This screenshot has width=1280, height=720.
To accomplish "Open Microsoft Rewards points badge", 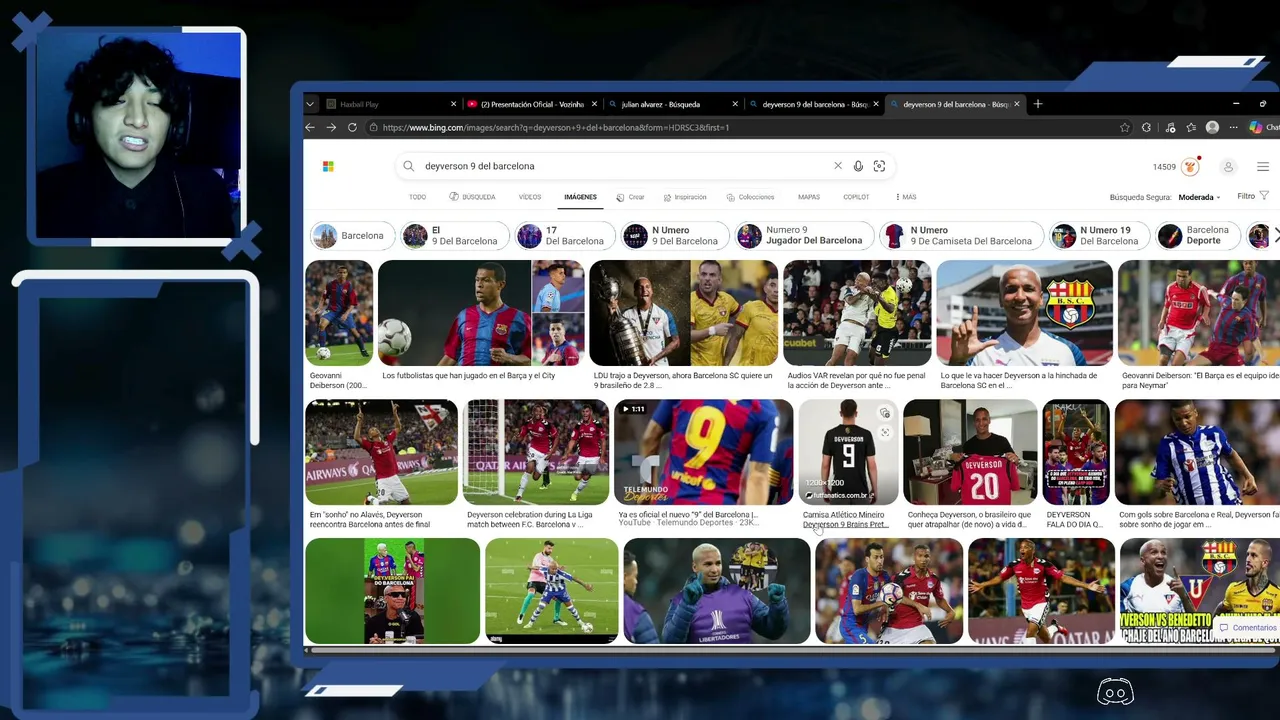I will (1176, 167).
